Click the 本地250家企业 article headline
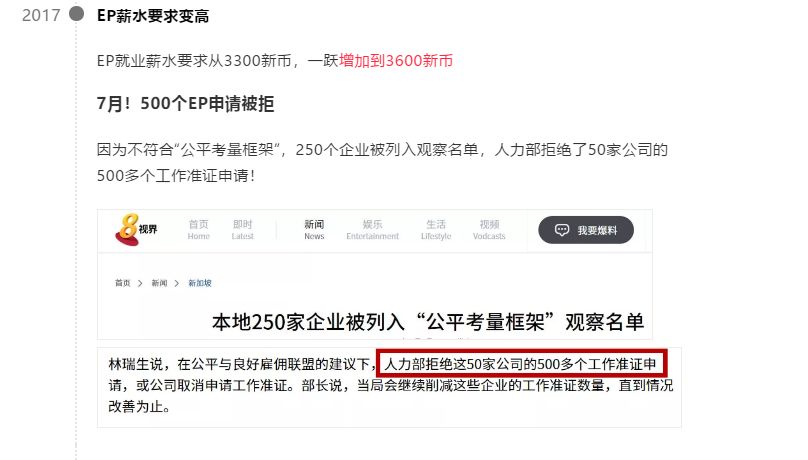The image size is (808, 460). coord(428,322)
